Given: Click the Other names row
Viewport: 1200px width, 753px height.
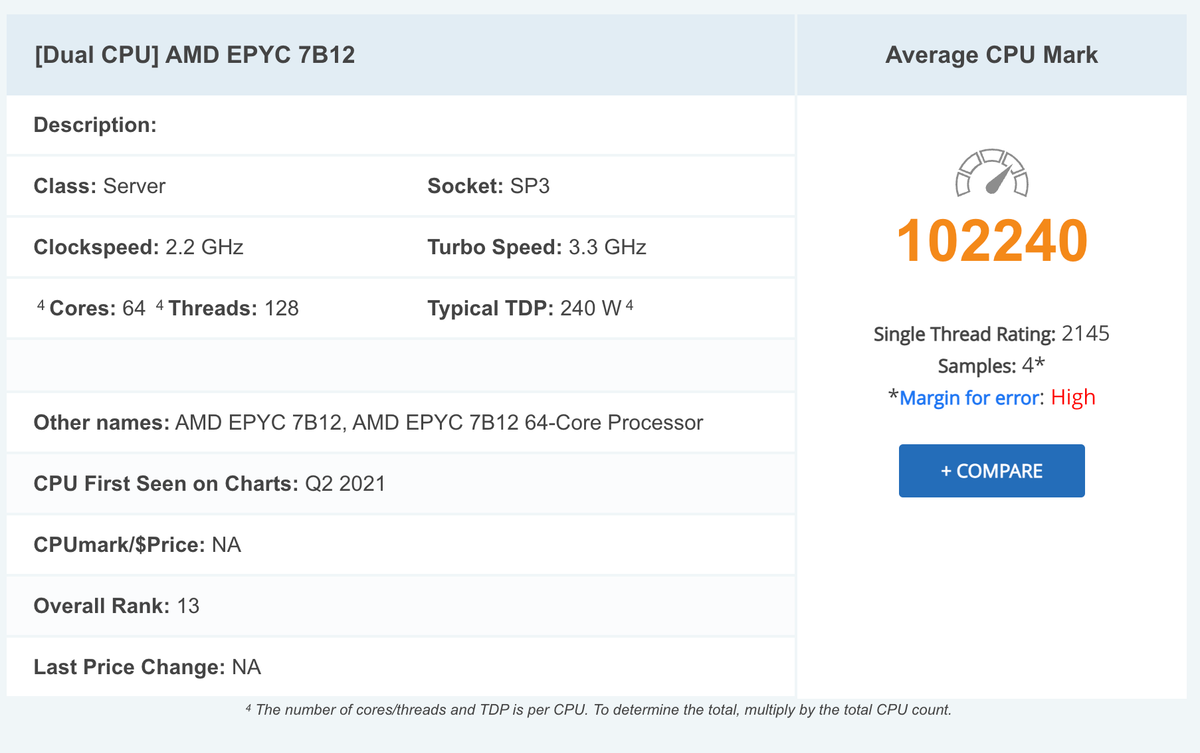Looking at the screenshot, I should click(368, 423).
